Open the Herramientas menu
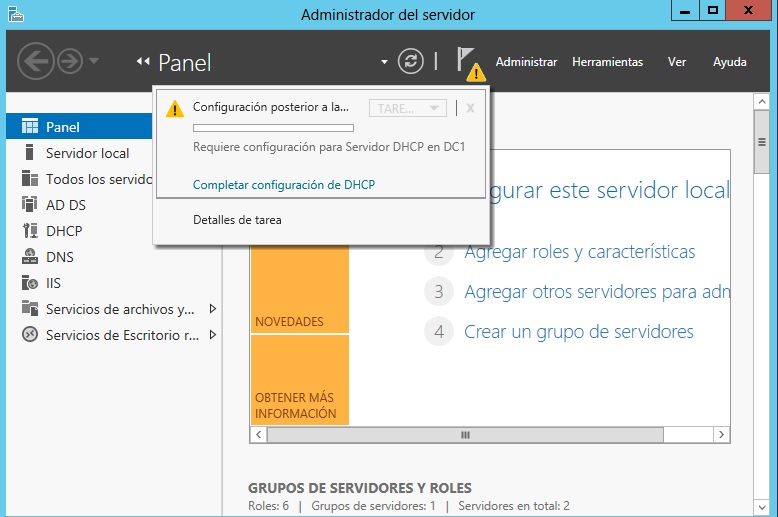The width and height of the screenshot is (778, 517). [x=607, y=62]
